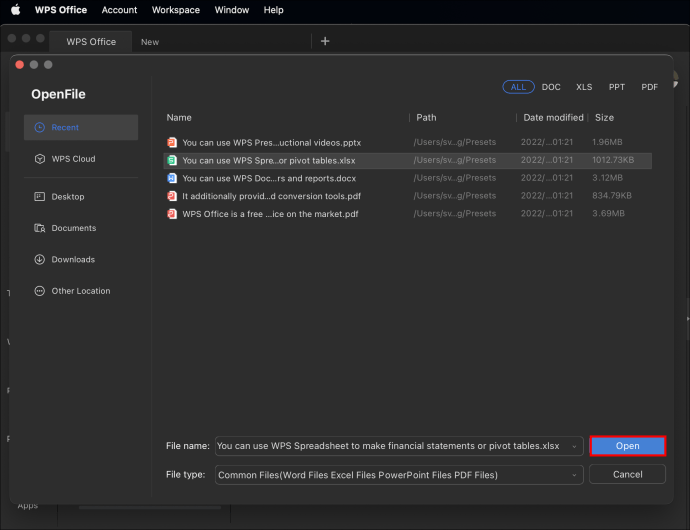690x530 pixels.
Task: Expand the File name dropdown arrow
Action: tap(574, 446)
